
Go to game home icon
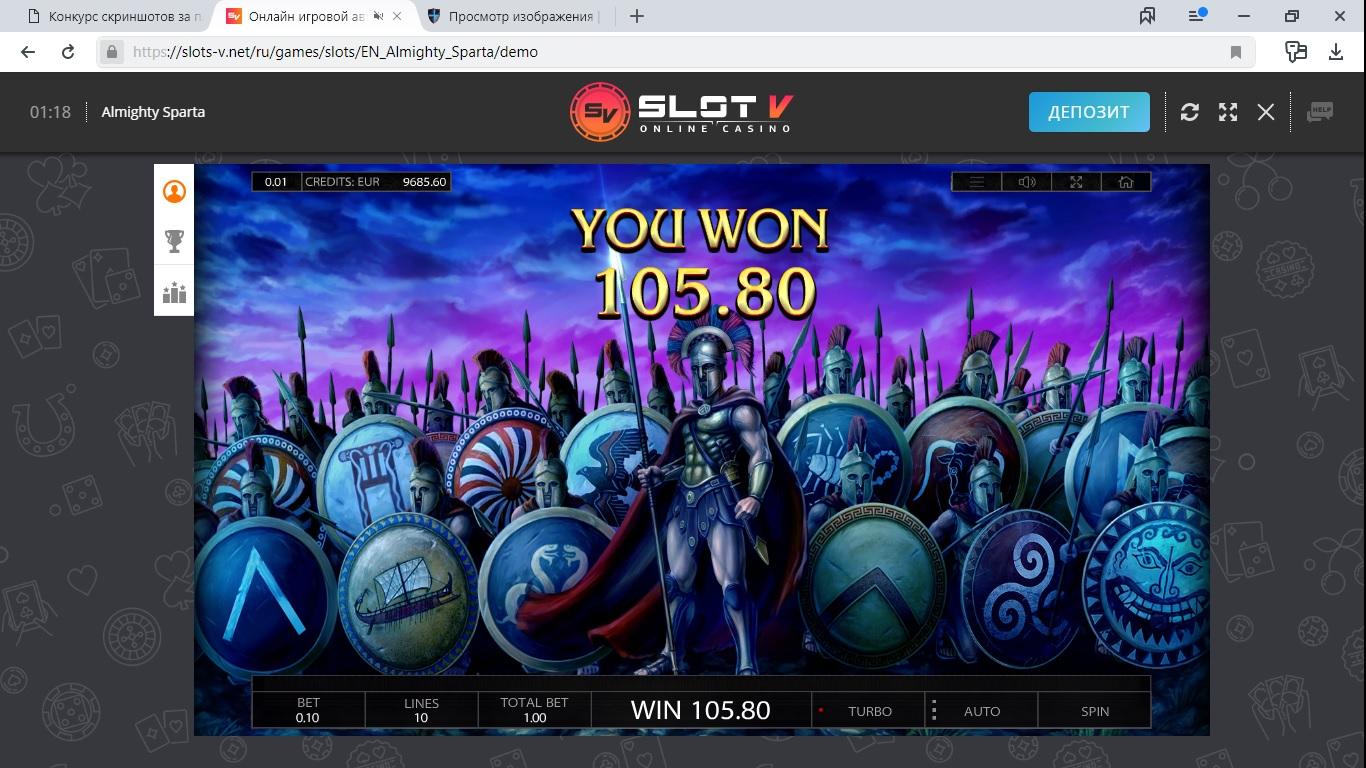click(1126, 182)
